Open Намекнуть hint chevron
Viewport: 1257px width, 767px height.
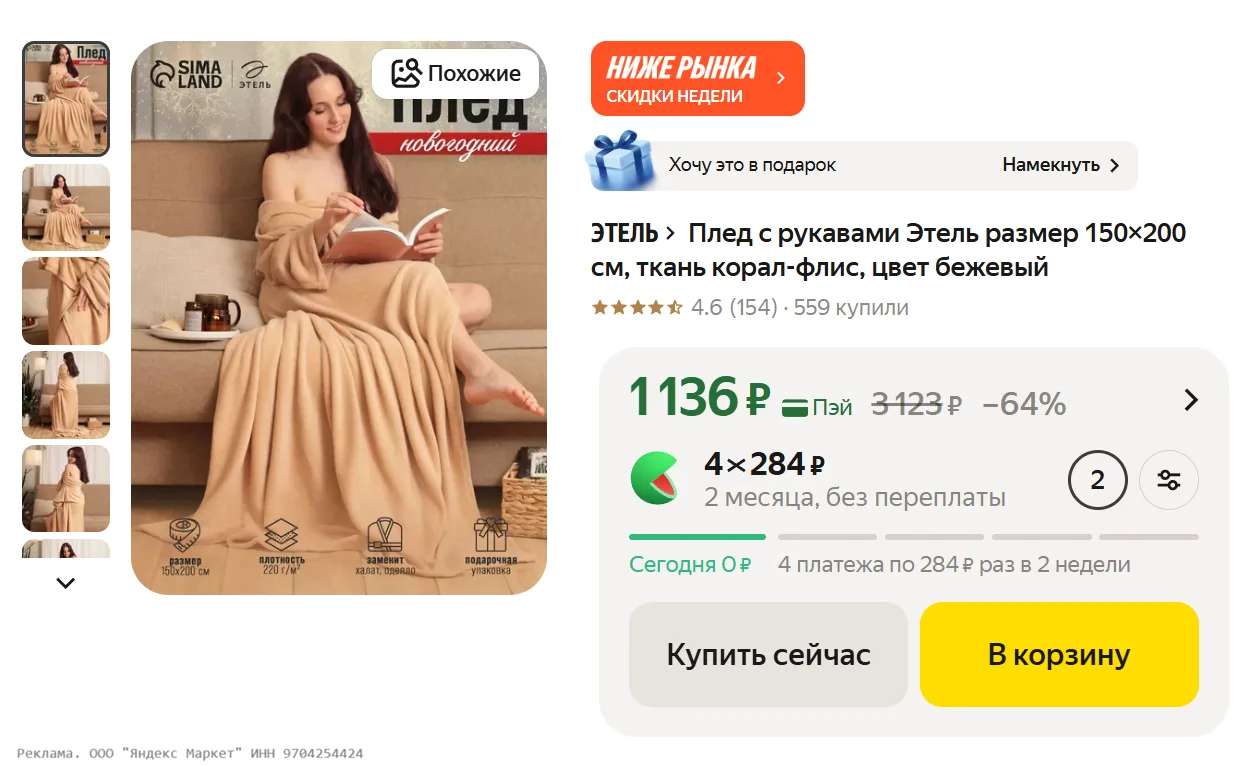click(x=1114, y=166)
